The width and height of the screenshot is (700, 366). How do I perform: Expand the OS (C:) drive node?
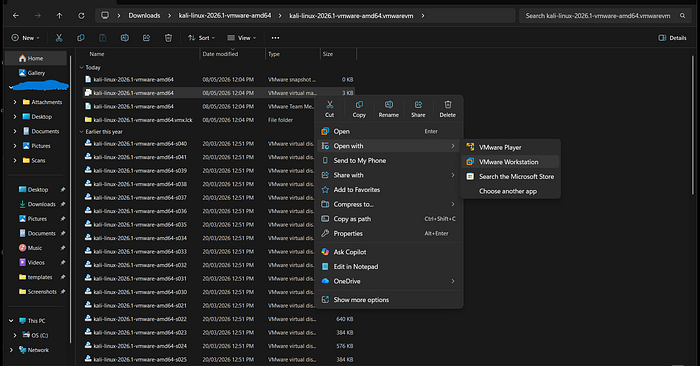15,335
